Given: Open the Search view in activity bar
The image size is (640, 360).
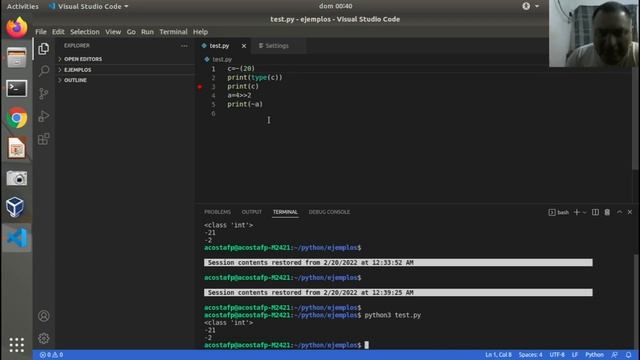Looking at the screenshot, I should click(44, 71).
